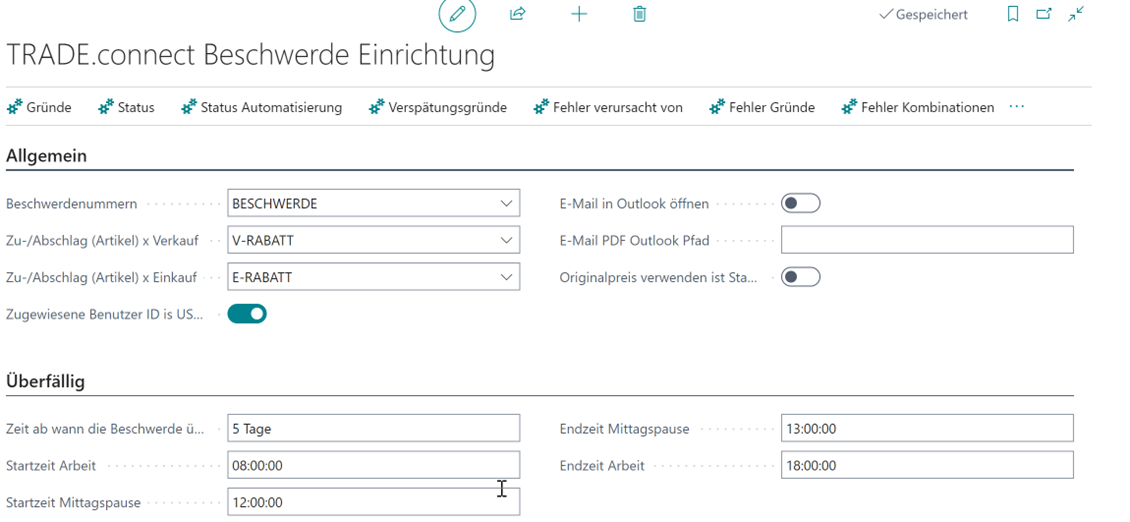
Task: Open the Verspätungsgründe action
Action: (437, 107)
